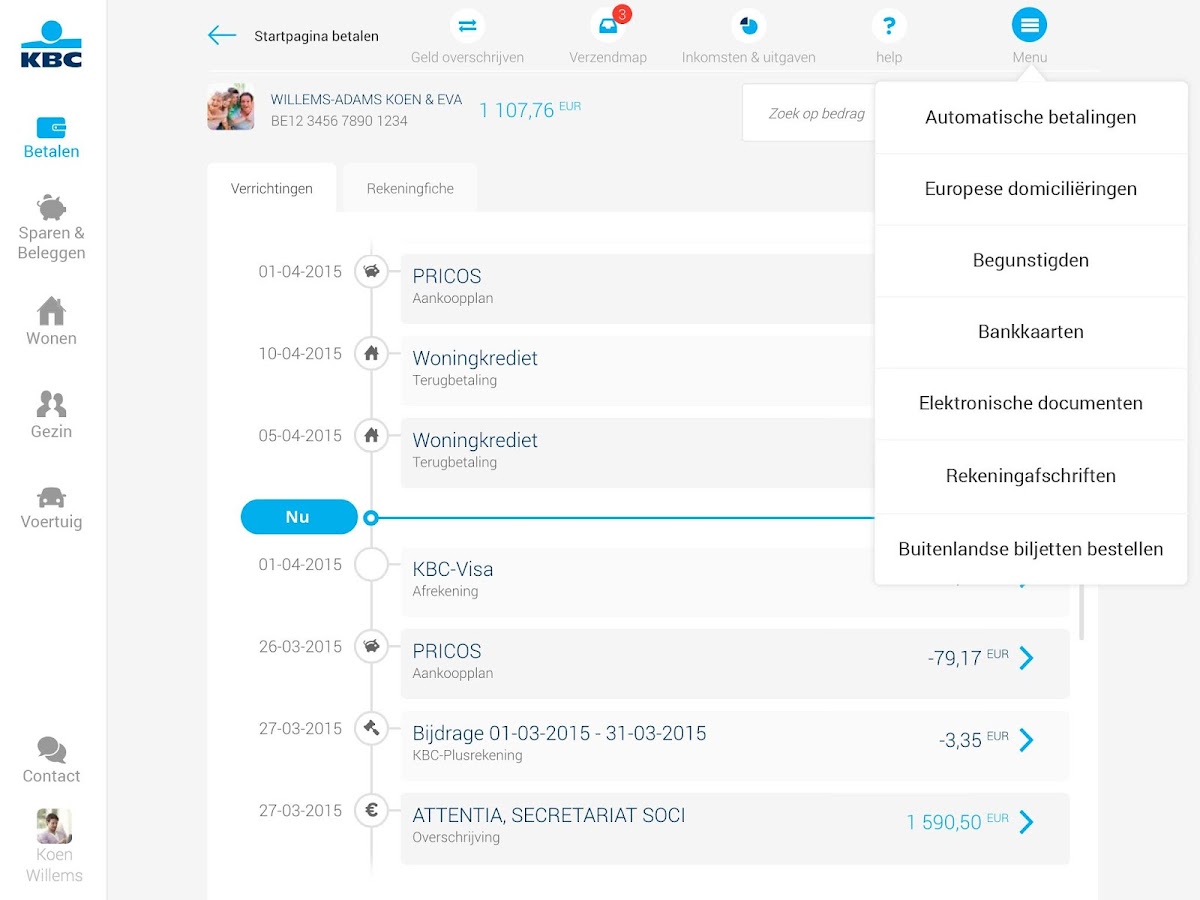1200x900 pixels.
Task: Click the Nu timeline marker
Action: click(299, 517)
